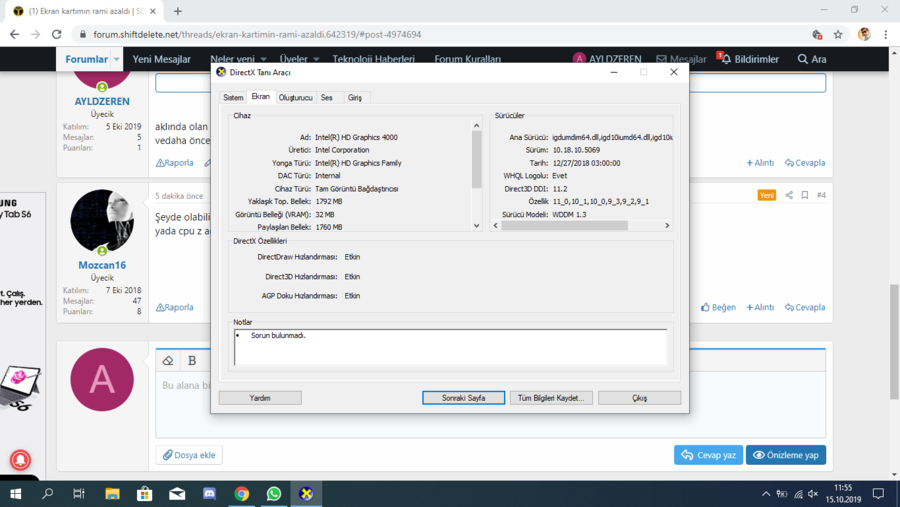Click the share icon on post #4
This screenshot has width=900, height=507.
pyautogui.click(x=789, y=195)
